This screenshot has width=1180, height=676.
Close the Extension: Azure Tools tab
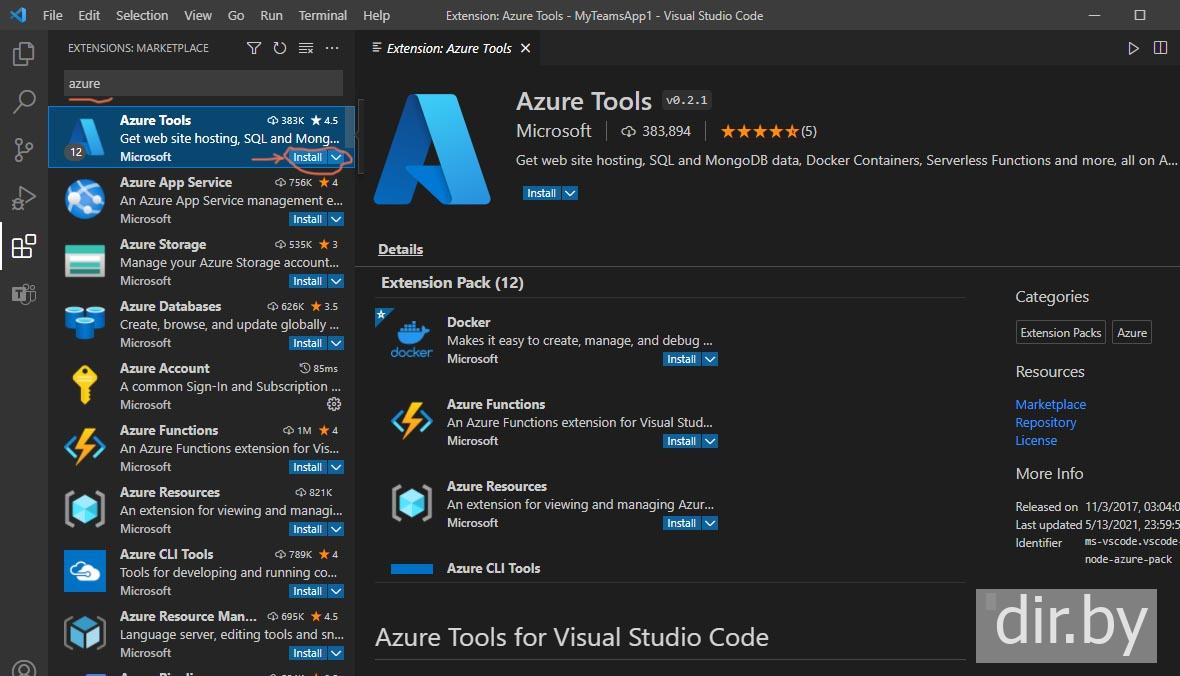coord(526,48)
